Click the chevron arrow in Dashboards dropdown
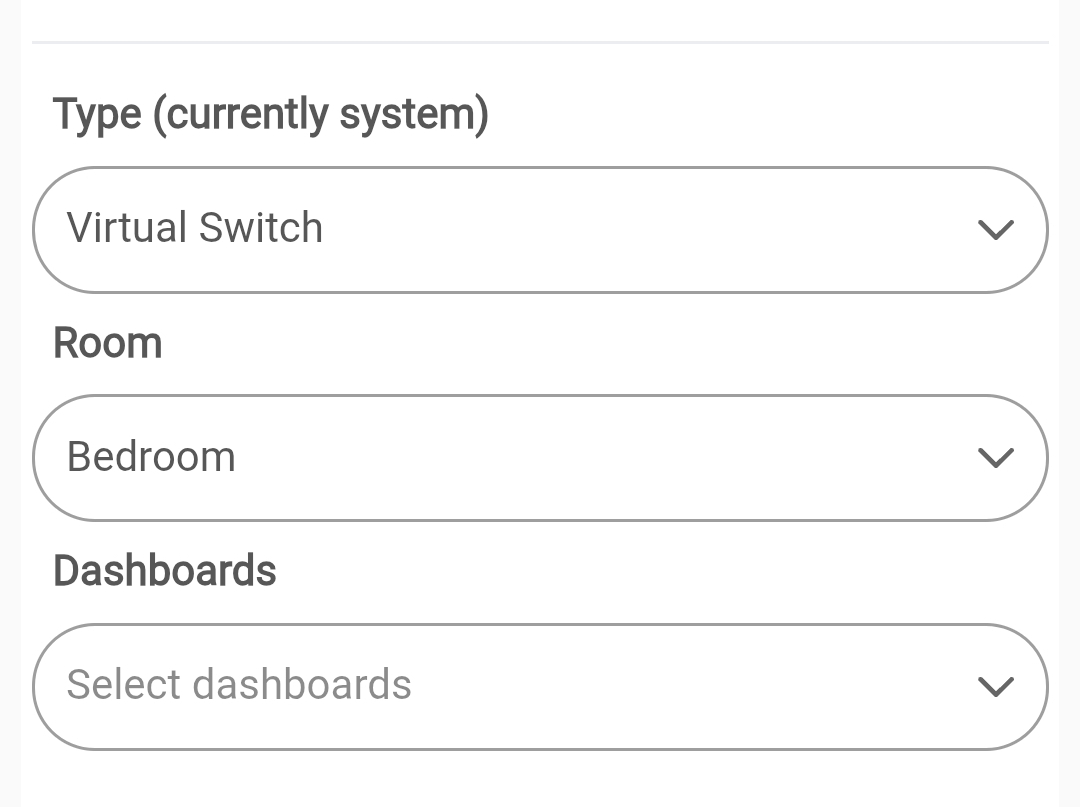 coord(995,687)
